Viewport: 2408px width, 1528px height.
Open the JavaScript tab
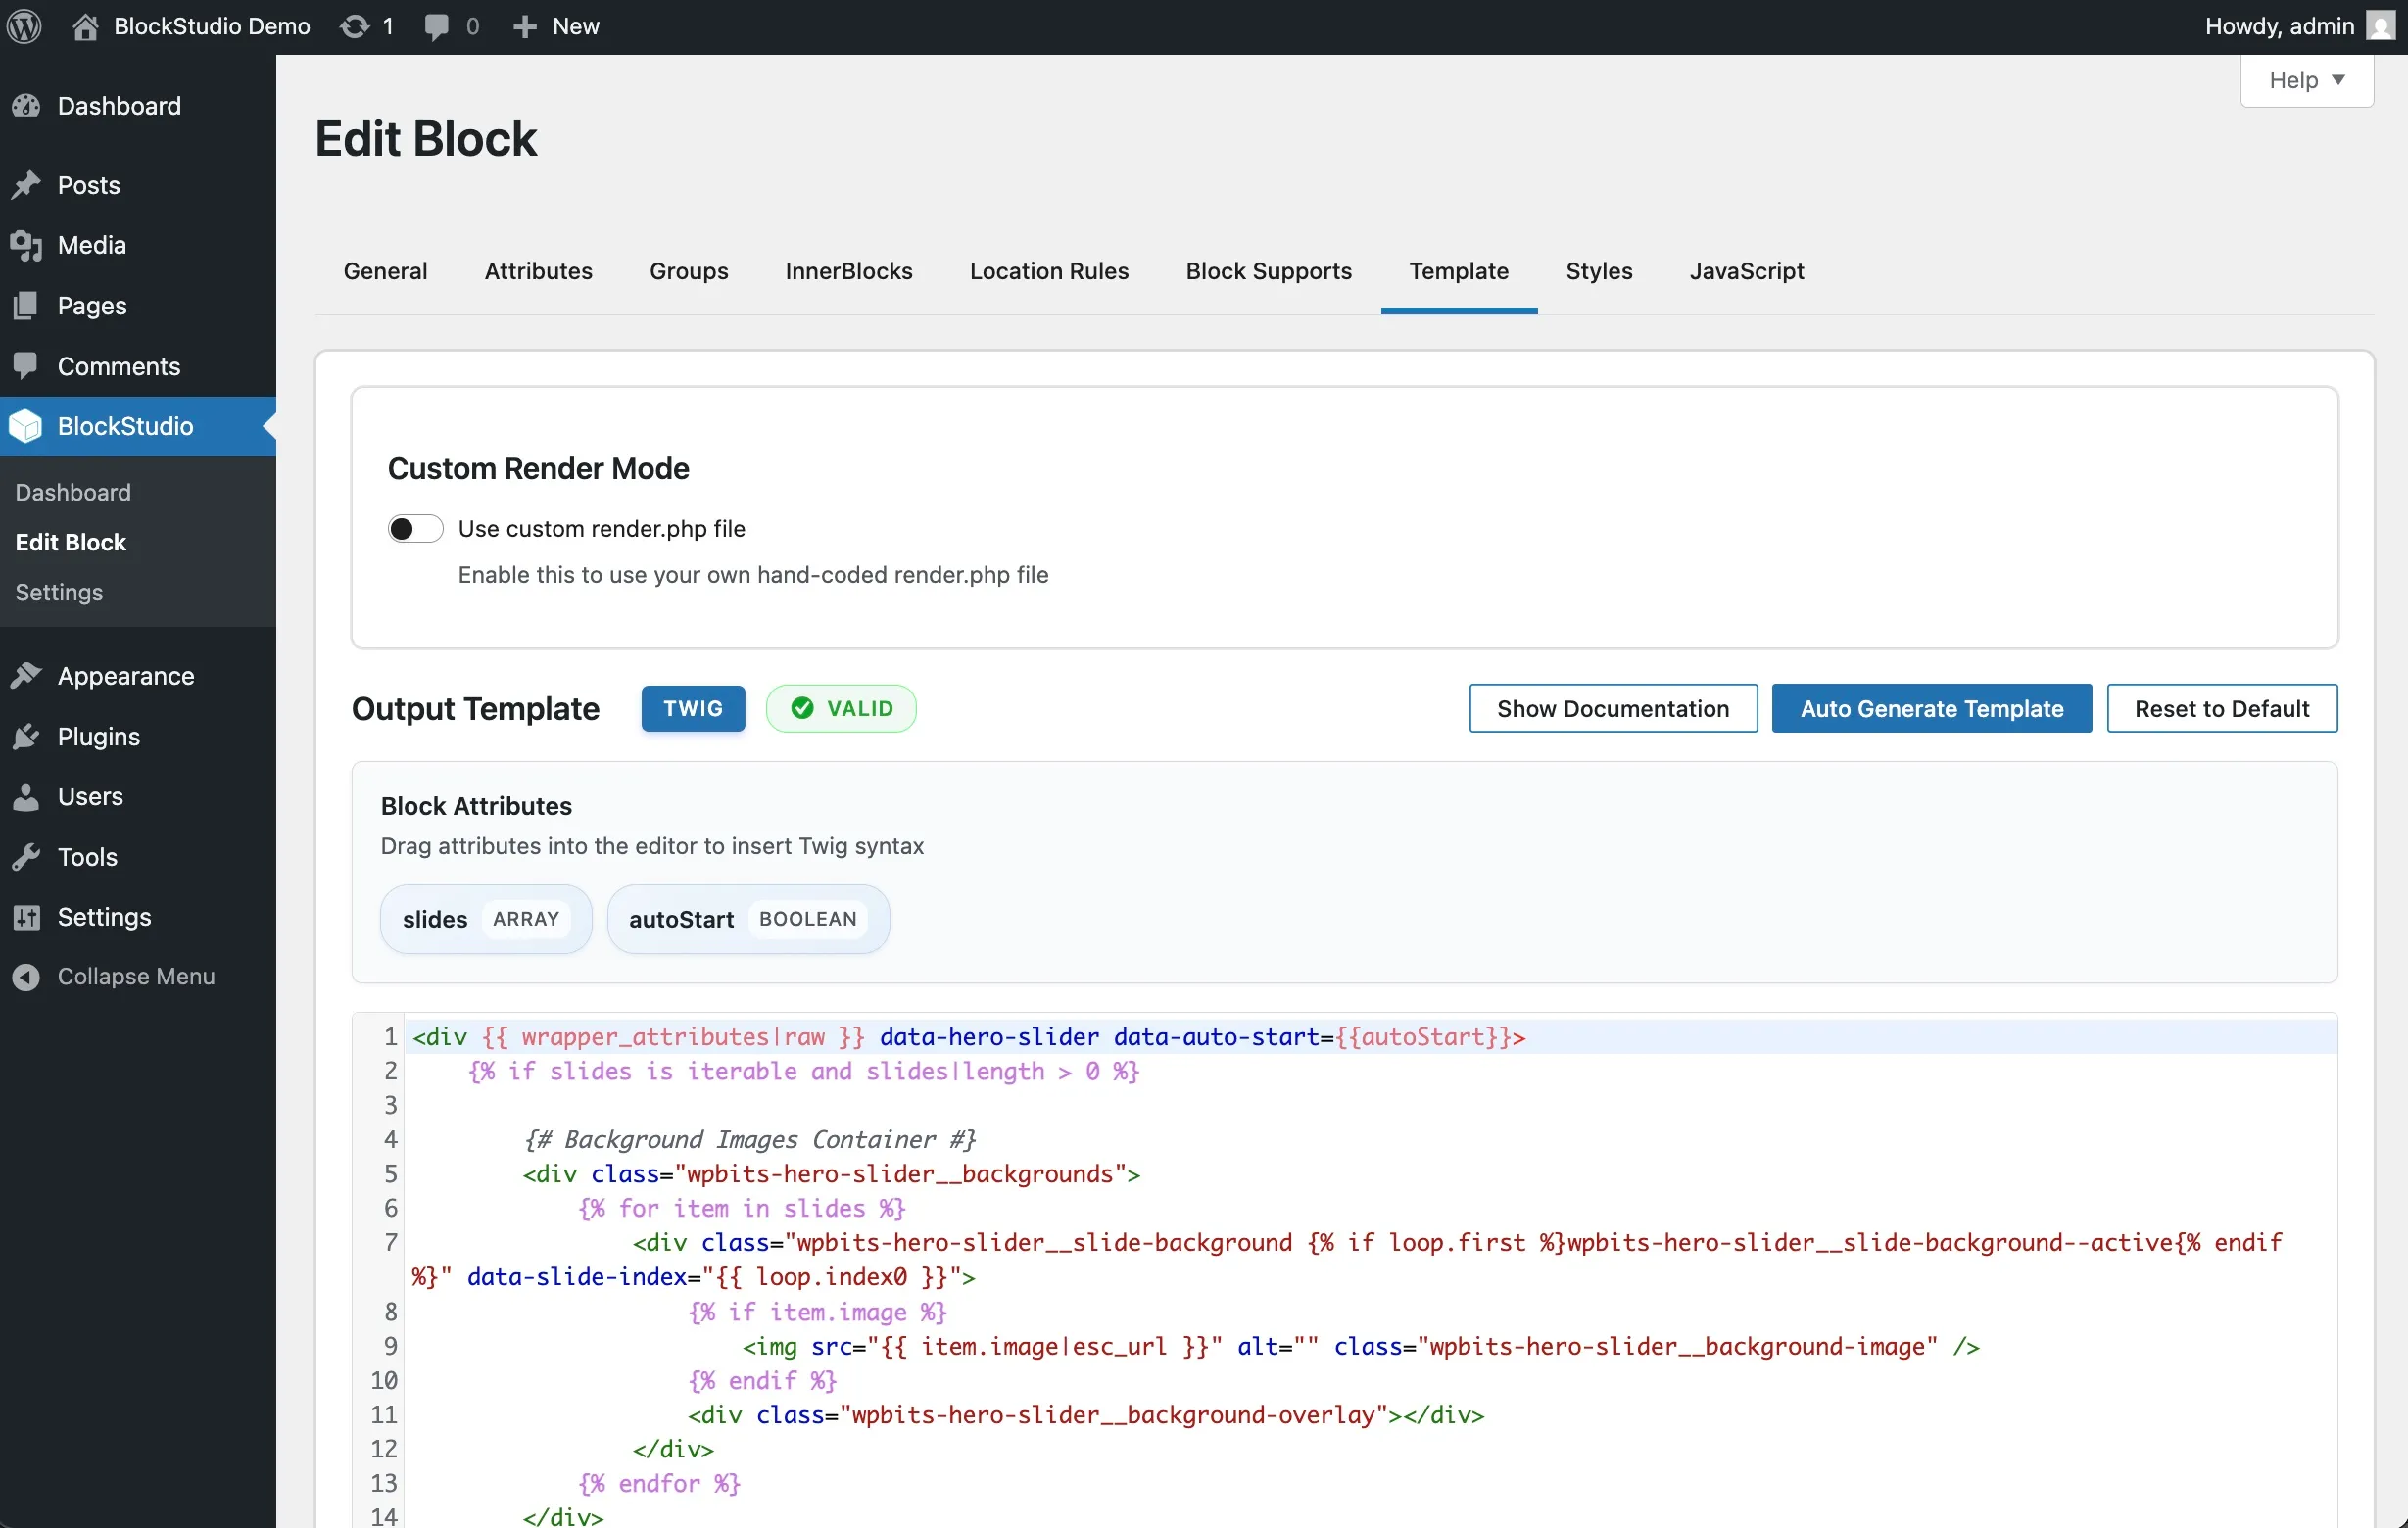pos(1747,271)
